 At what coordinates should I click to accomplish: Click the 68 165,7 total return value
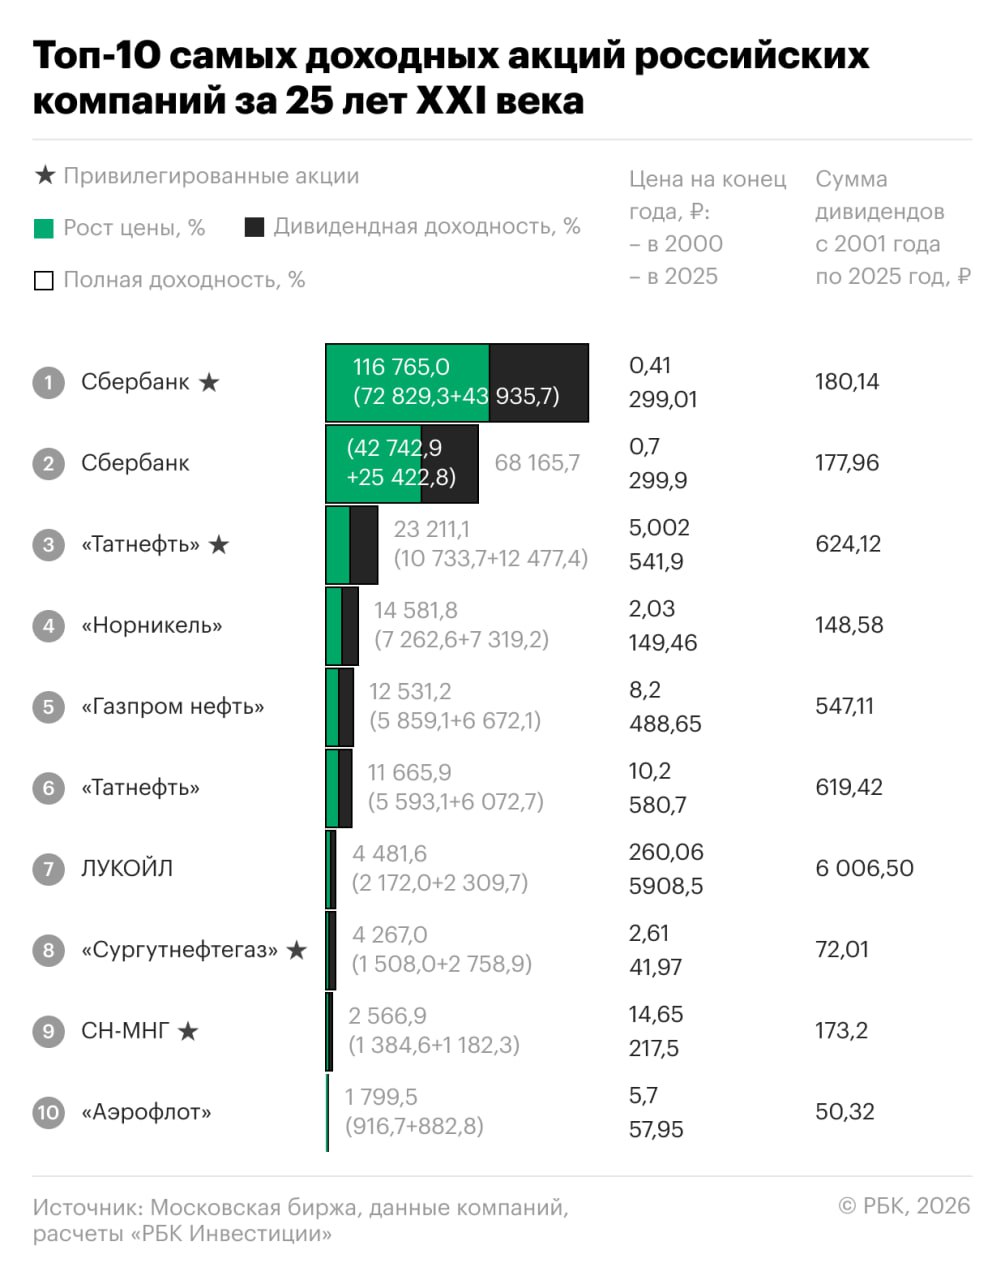coord(537,463)
